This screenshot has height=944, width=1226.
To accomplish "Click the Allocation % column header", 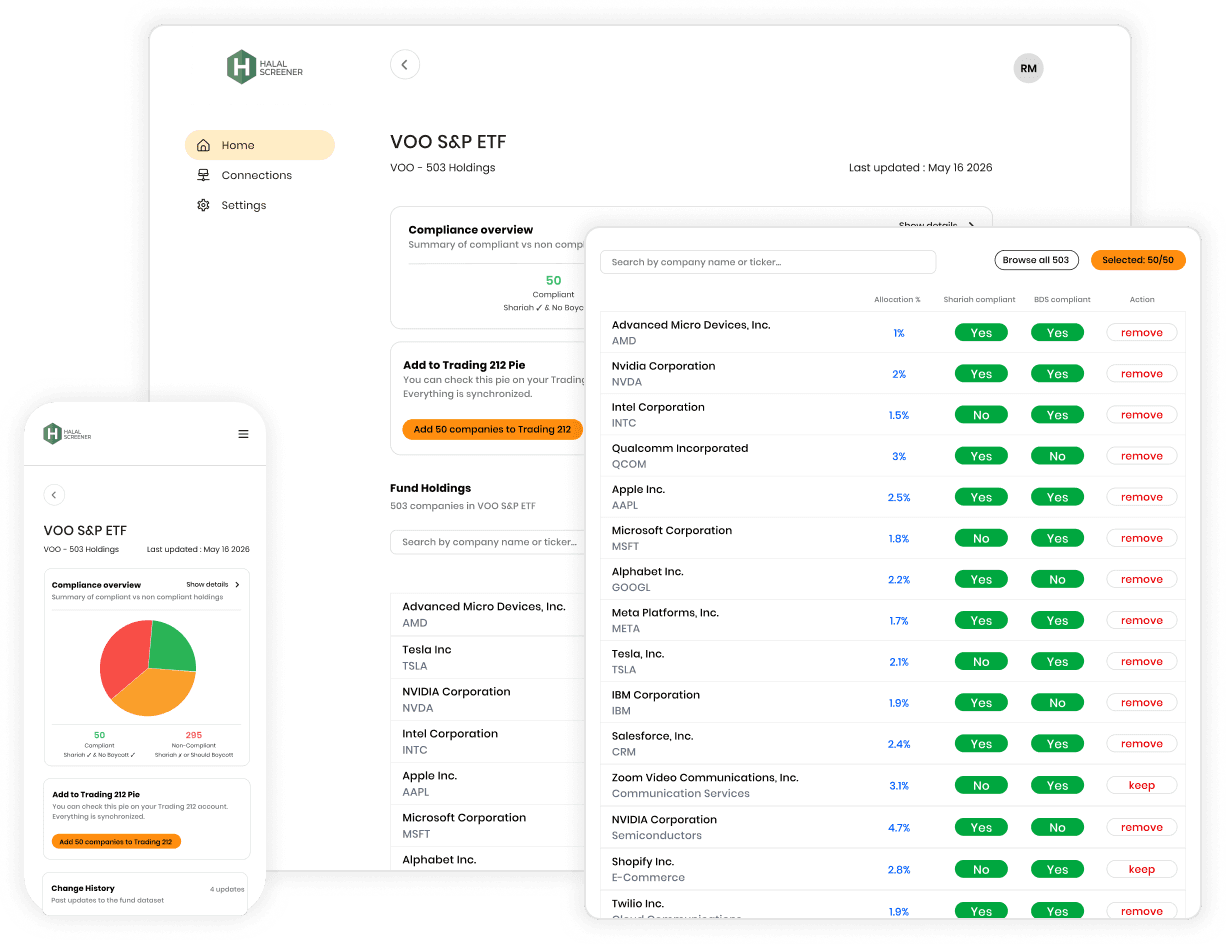I will click(x=897, y=299).
